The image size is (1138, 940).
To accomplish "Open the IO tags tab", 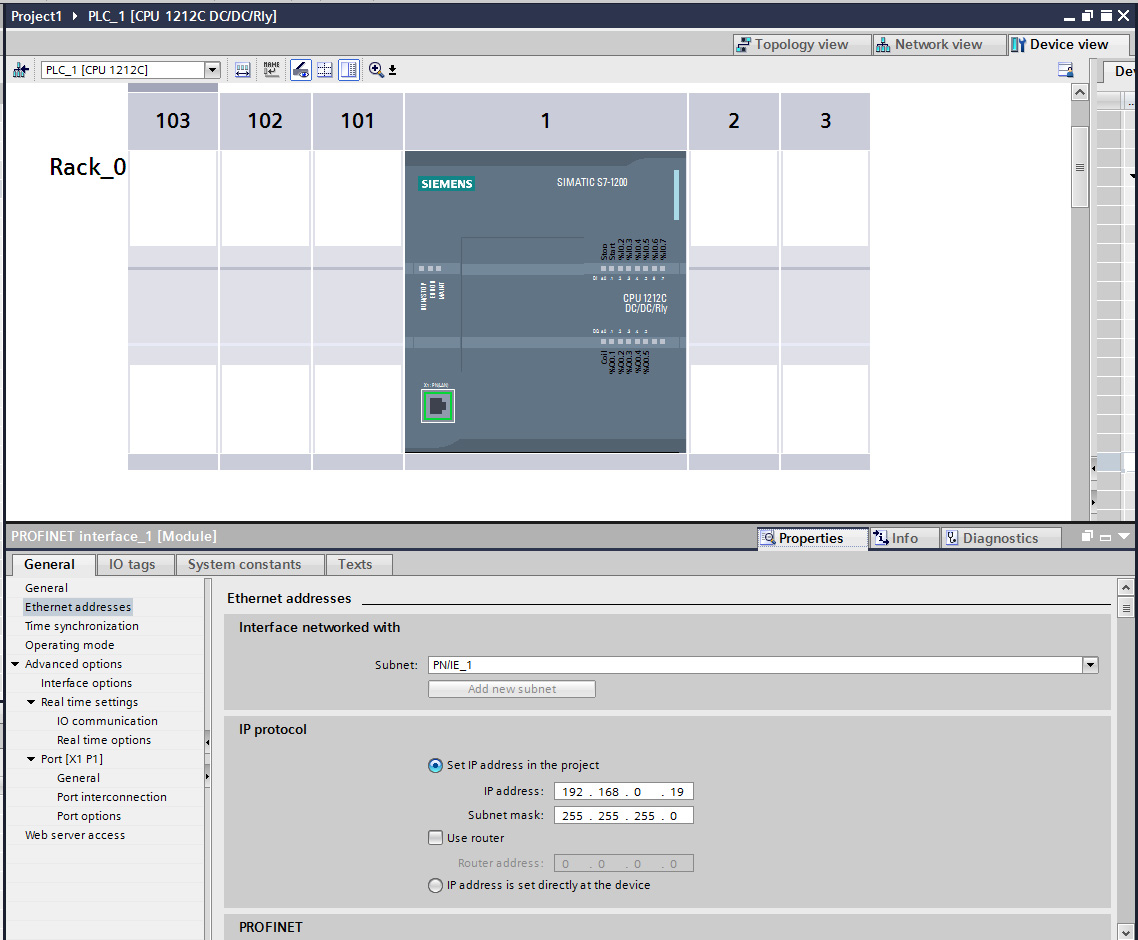I will [x=132, y=565].
